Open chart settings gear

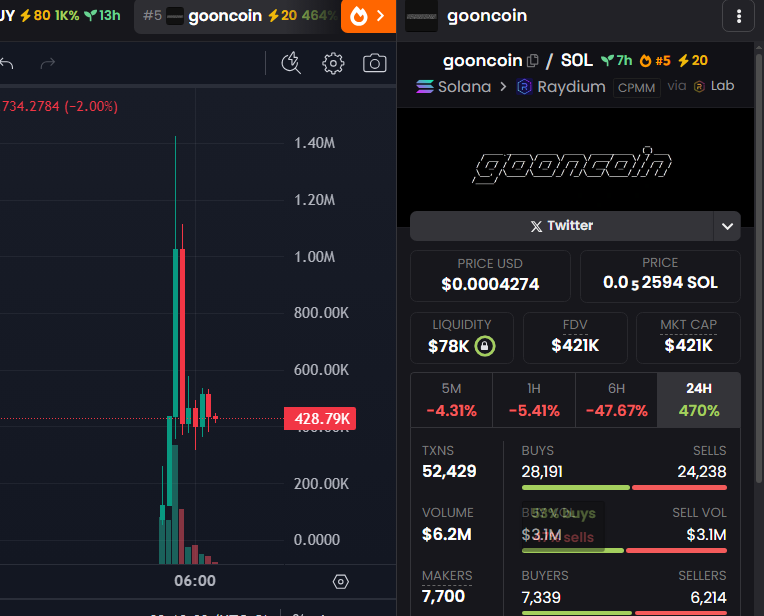[333, 63]
